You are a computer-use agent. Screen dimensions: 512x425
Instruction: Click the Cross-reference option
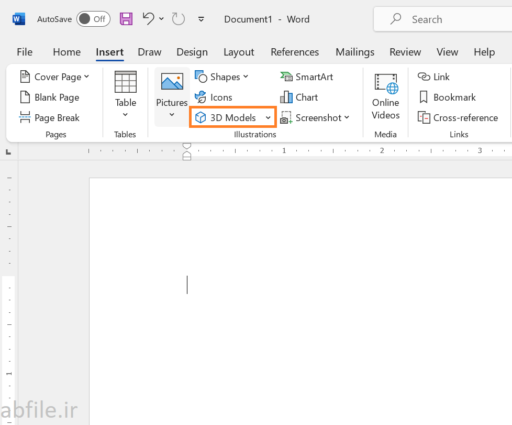click(x=458, y=118)
